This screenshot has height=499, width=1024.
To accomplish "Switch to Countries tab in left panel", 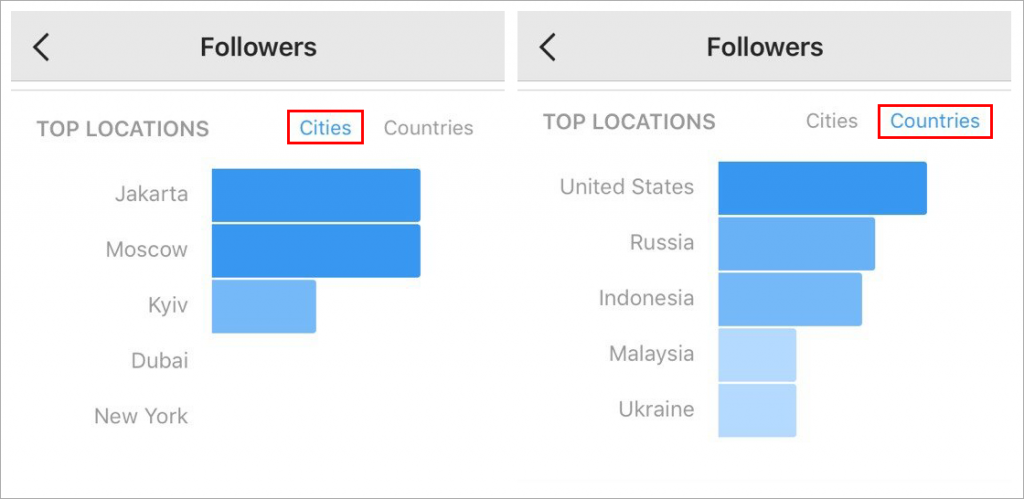I will click(x=428, y=127).
